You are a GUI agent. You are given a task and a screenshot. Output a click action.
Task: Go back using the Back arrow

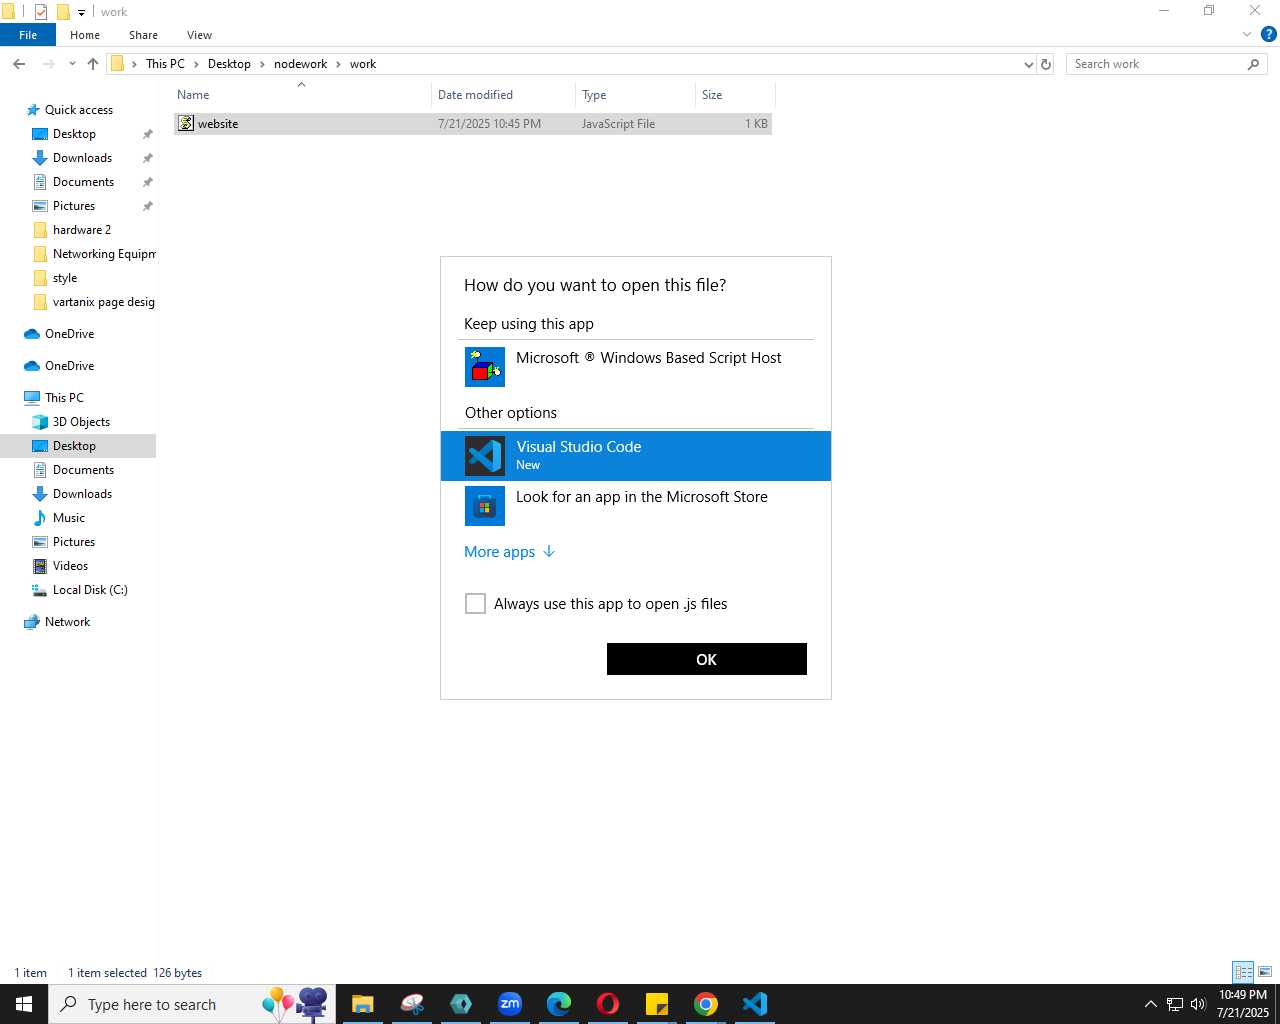tap(19, 64)
